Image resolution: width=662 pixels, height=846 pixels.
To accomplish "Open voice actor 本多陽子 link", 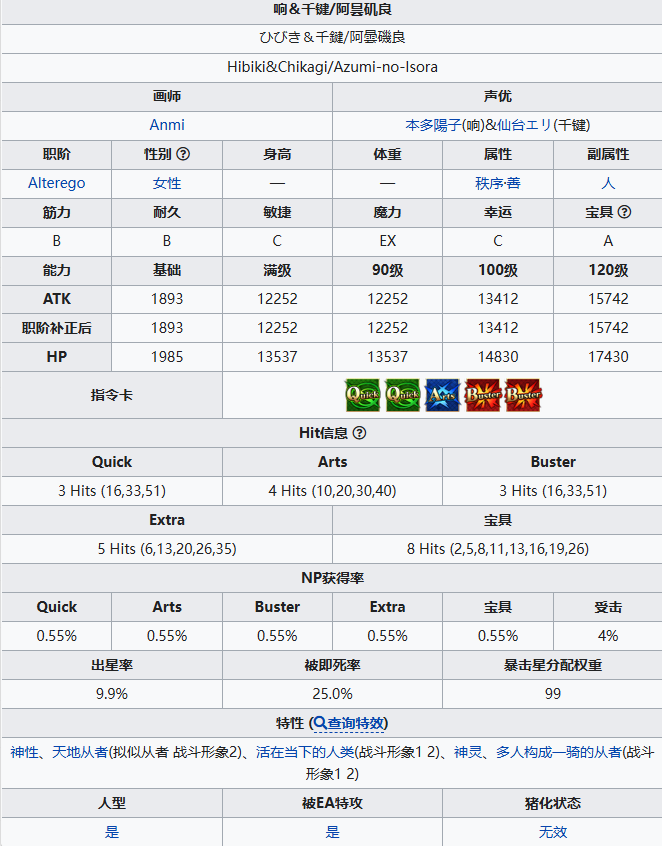I will (x=433, y=125).
